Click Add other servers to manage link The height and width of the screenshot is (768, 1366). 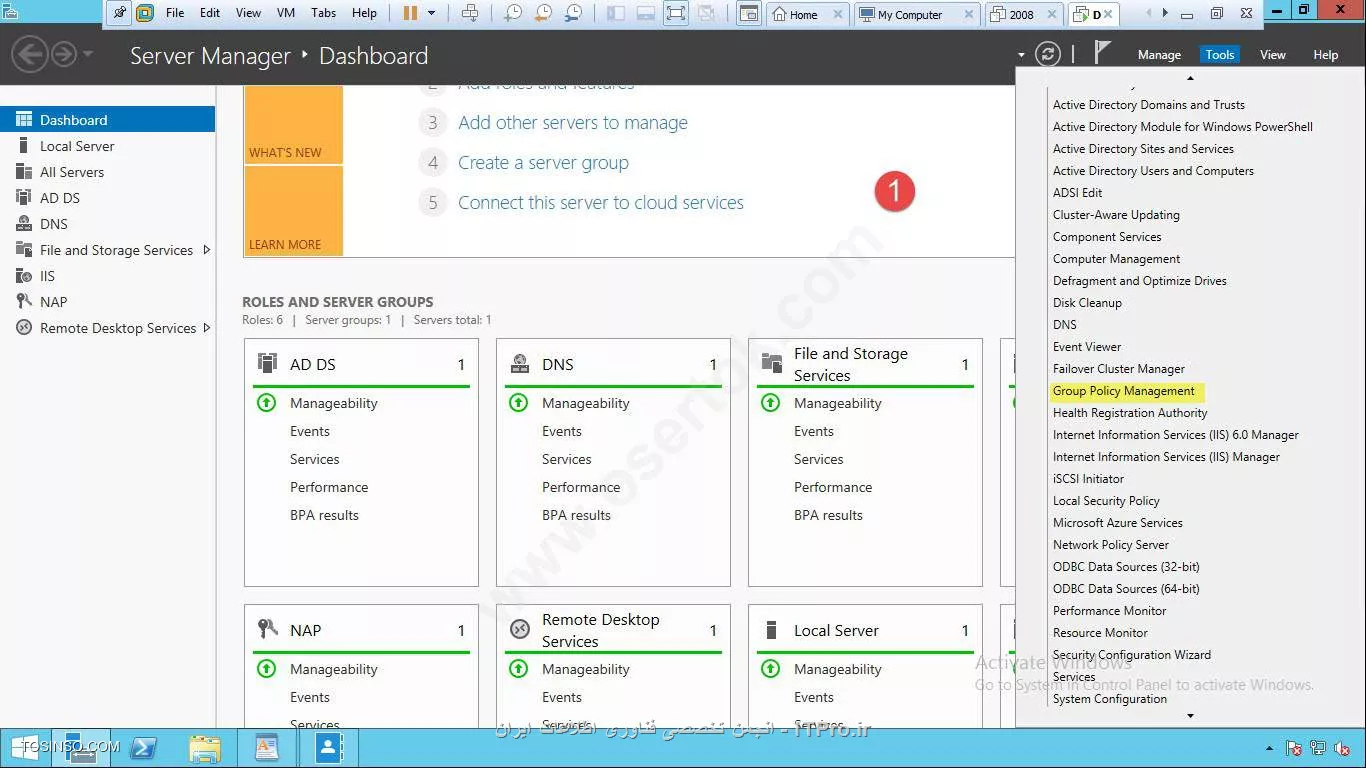[573, 123]
